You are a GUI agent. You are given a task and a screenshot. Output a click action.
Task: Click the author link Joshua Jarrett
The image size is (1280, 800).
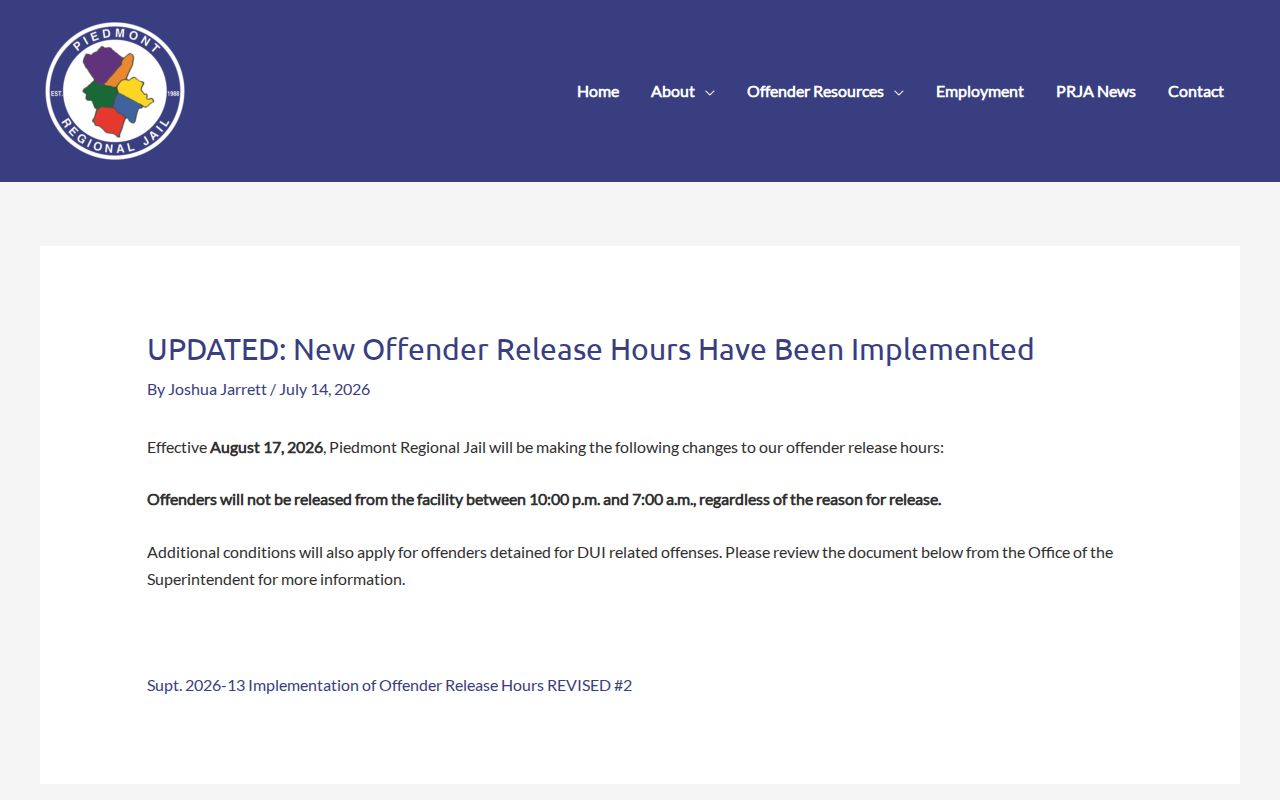point(217,389)
